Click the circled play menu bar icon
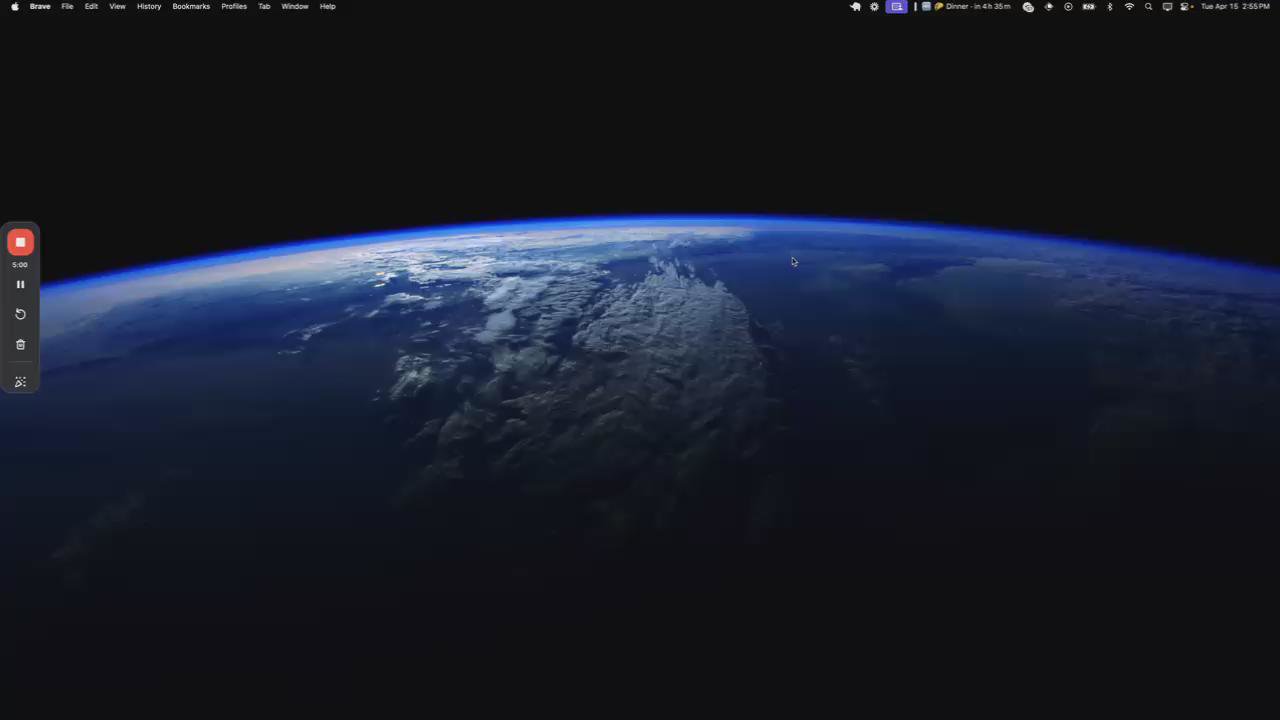Screen dimensions: 1280x720 click(x=1068, y=6)
